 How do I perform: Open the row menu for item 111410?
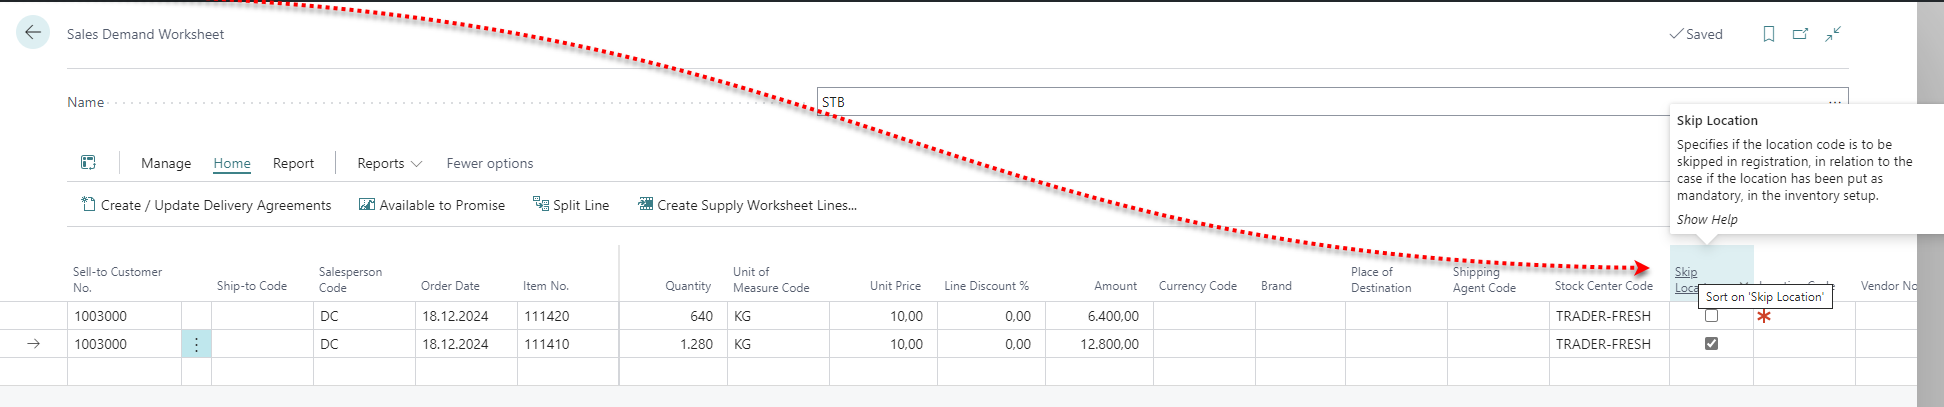[x=196, y=344]
